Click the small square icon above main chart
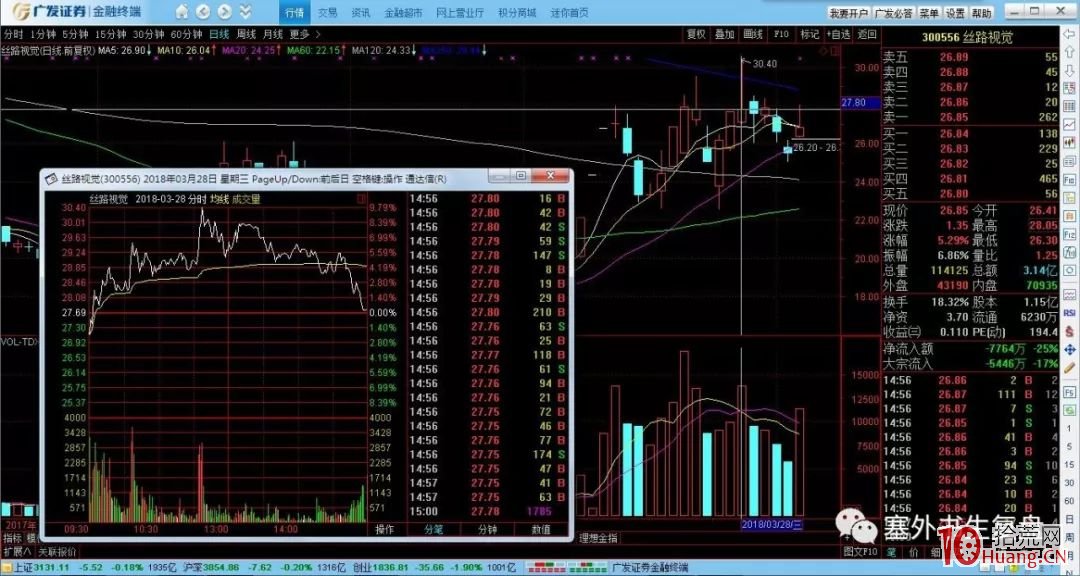 834,51
